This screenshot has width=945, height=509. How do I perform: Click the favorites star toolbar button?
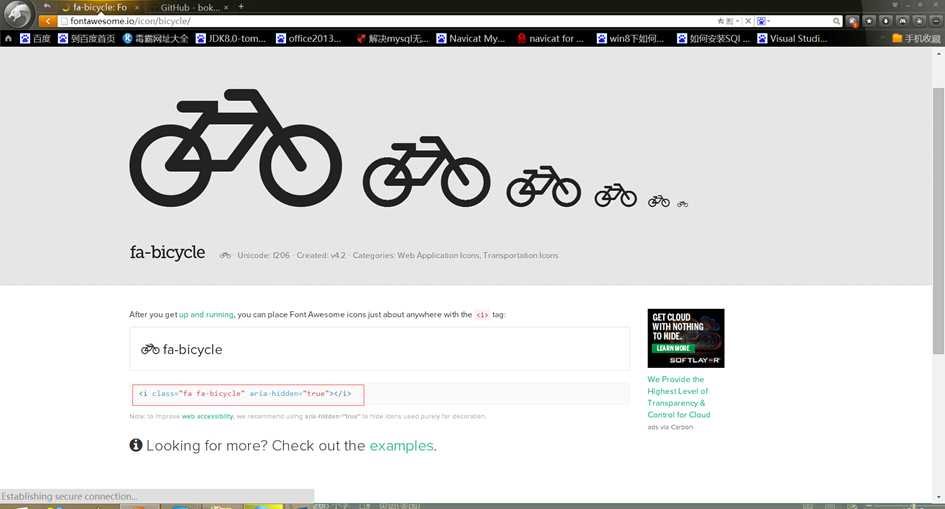click(x=869, y=21)
